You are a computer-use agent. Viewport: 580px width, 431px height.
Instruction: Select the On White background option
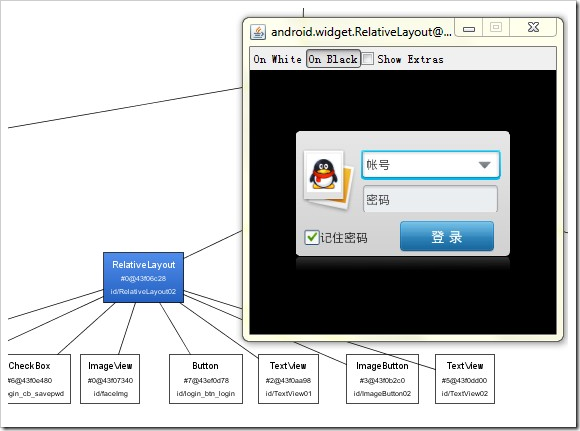tap(277, 59)
